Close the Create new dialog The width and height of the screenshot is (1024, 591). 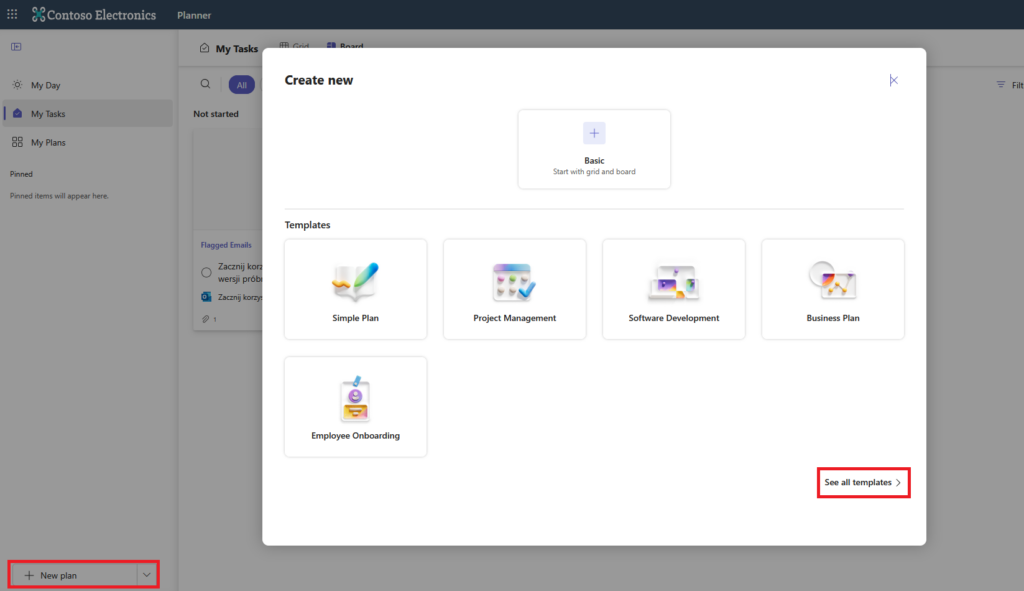893,80
